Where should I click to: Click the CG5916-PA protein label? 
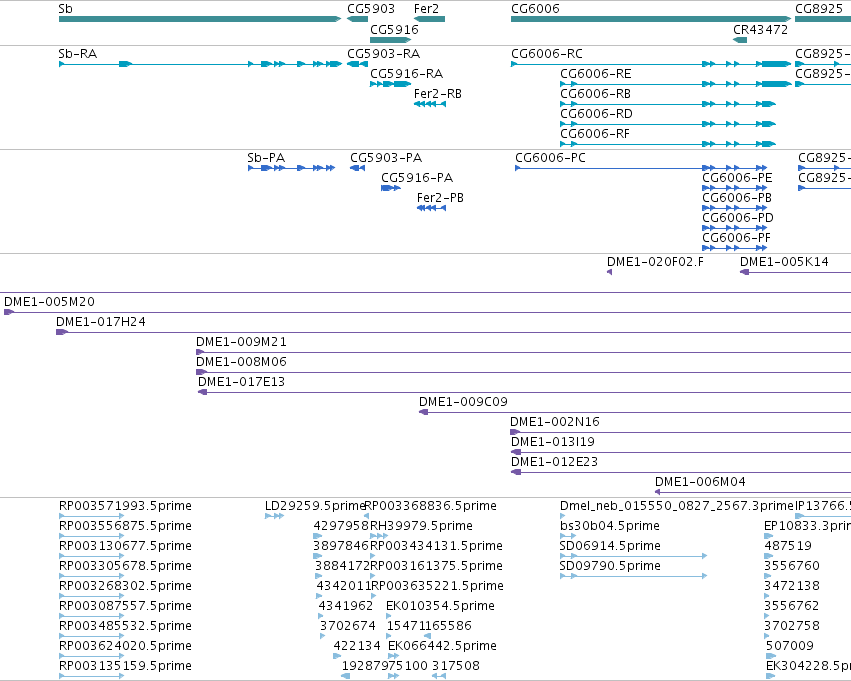417,178
